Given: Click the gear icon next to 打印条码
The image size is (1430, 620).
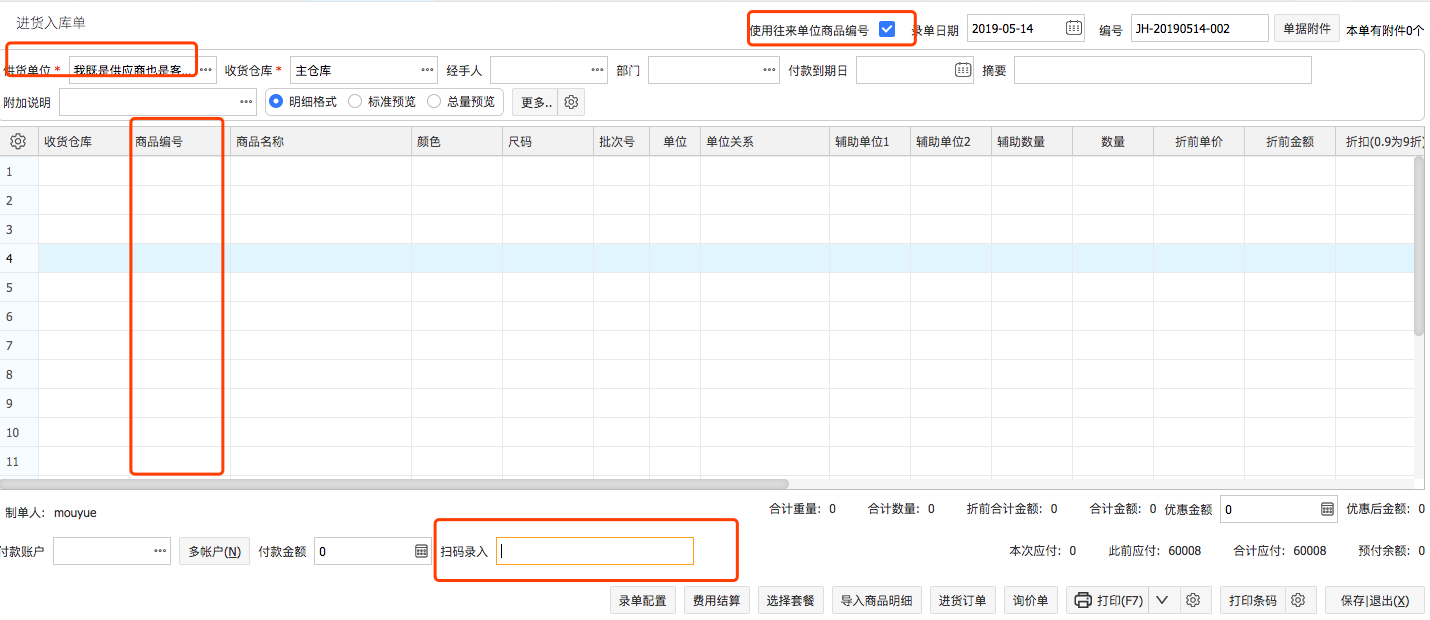Looking at the screenshot, I should tap(1298, 599).
